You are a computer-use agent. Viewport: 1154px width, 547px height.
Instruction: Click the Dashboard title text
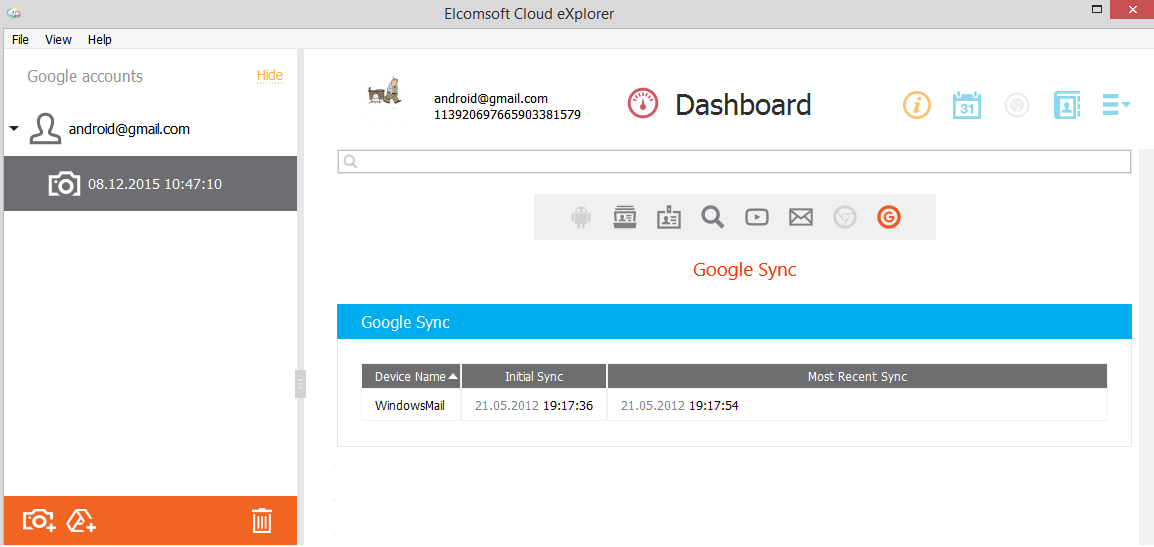743,105
